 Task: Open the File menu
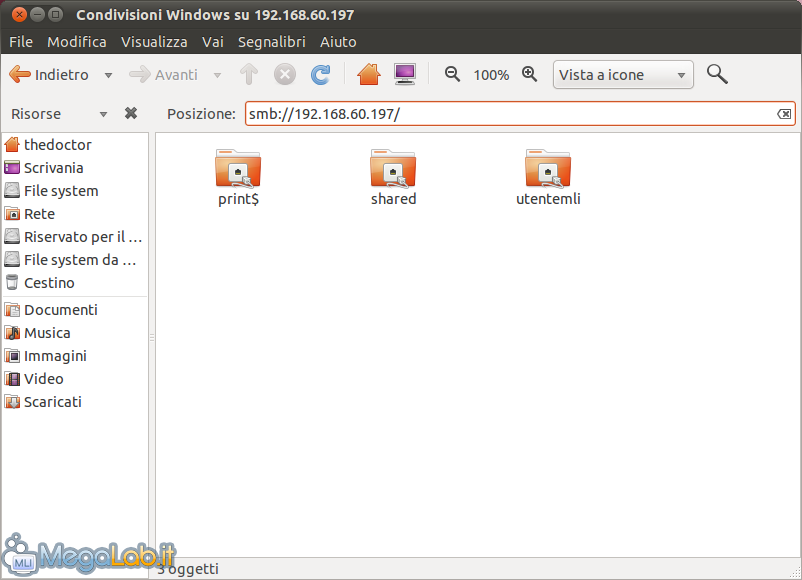(x=21, y=42)
